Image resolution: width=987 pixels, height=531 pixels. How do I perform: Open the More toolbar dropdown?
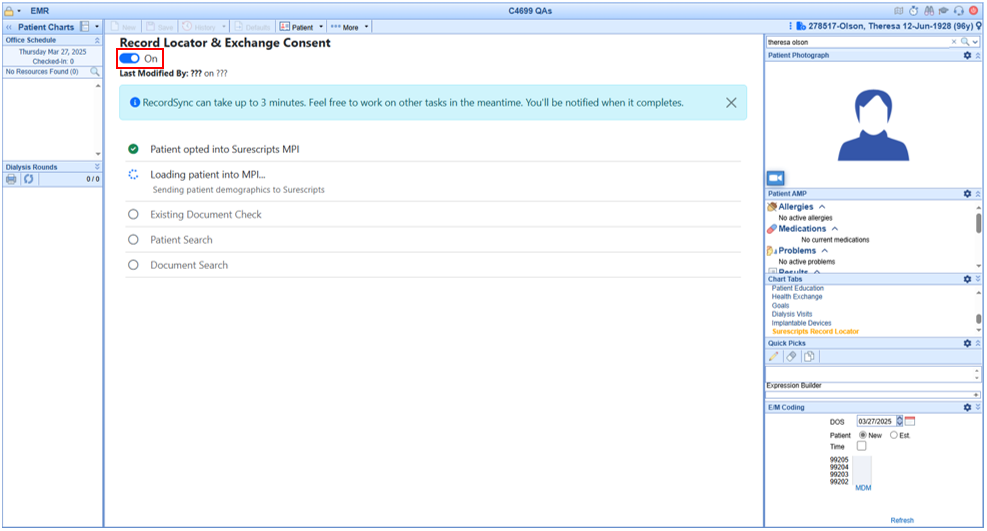point(366,27)
